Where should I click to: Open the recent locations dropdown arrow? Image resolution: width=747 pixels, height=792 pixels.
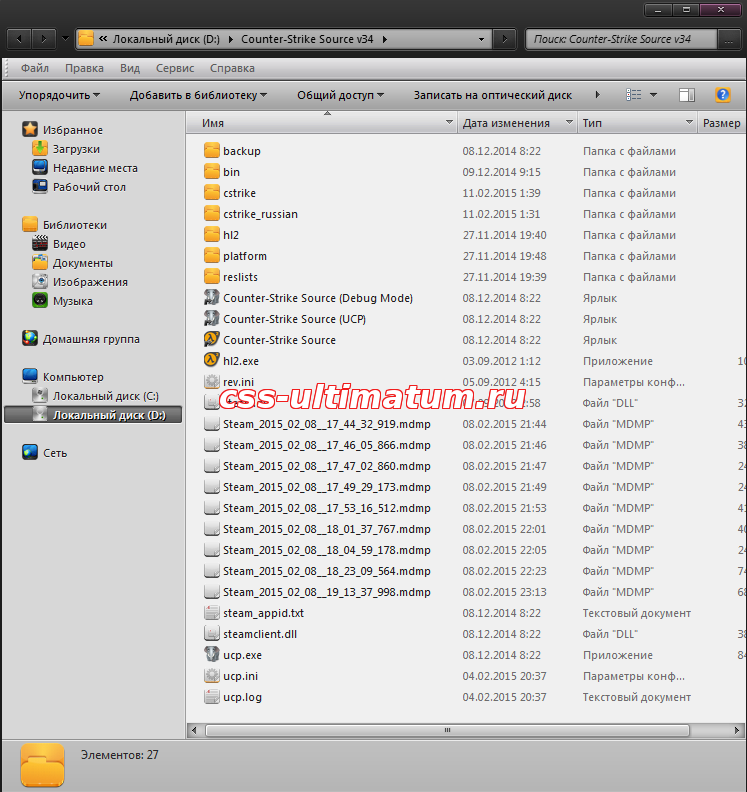[65, 39]
